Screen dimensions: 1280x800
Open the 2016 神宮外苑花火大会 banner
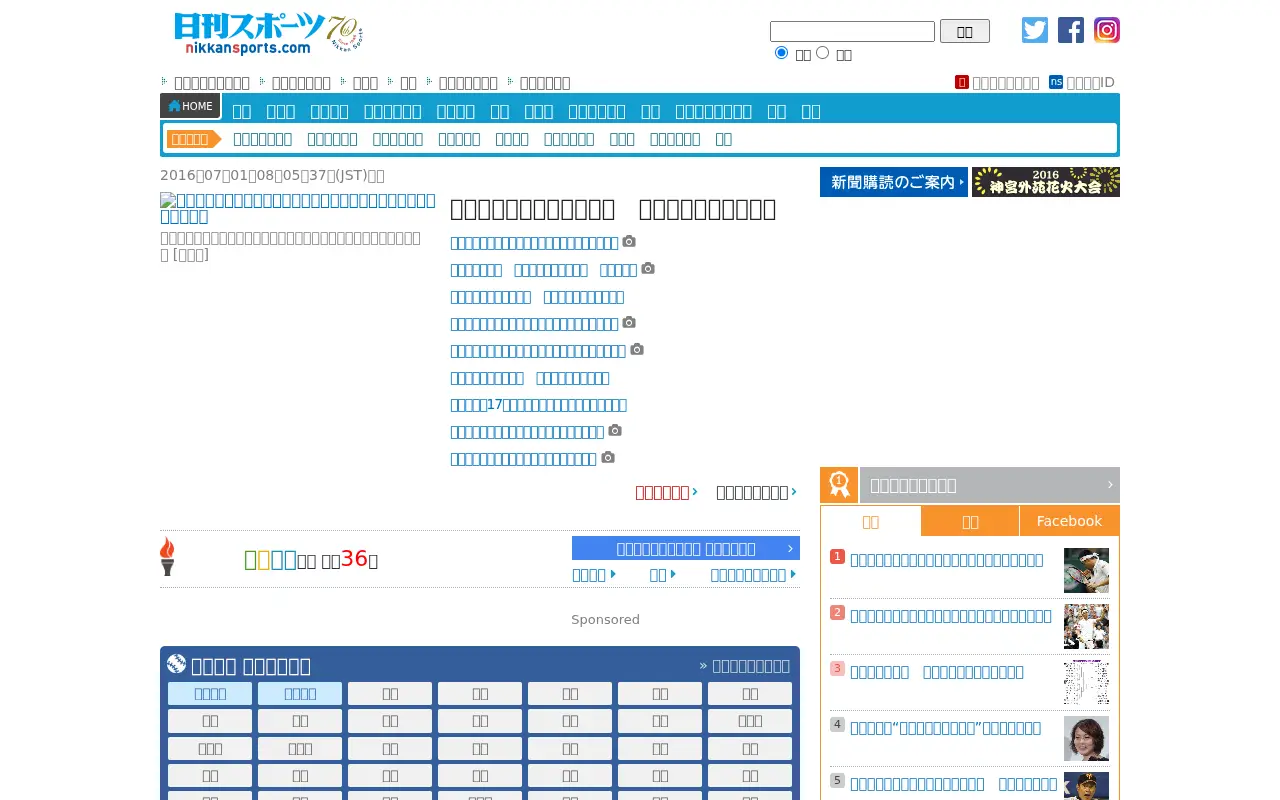coord(1046,182)
